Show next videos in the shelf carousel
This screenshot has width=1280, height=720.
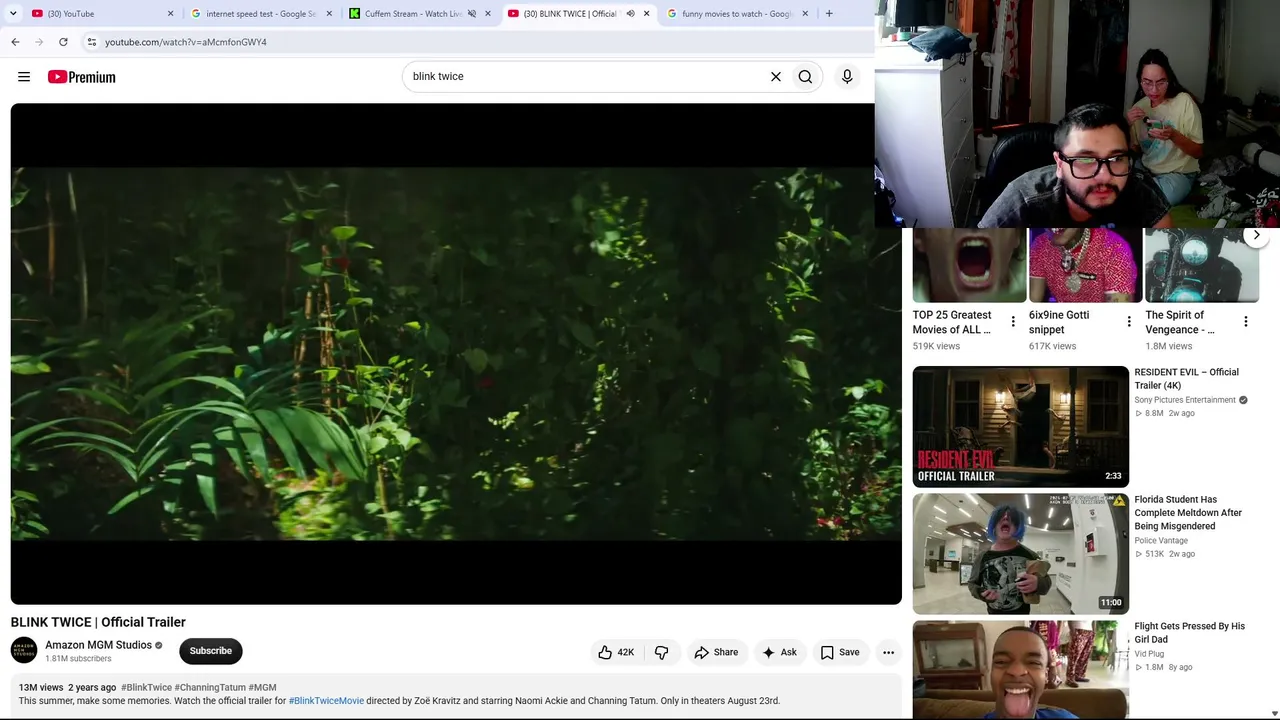click(x=1256, y=235)
